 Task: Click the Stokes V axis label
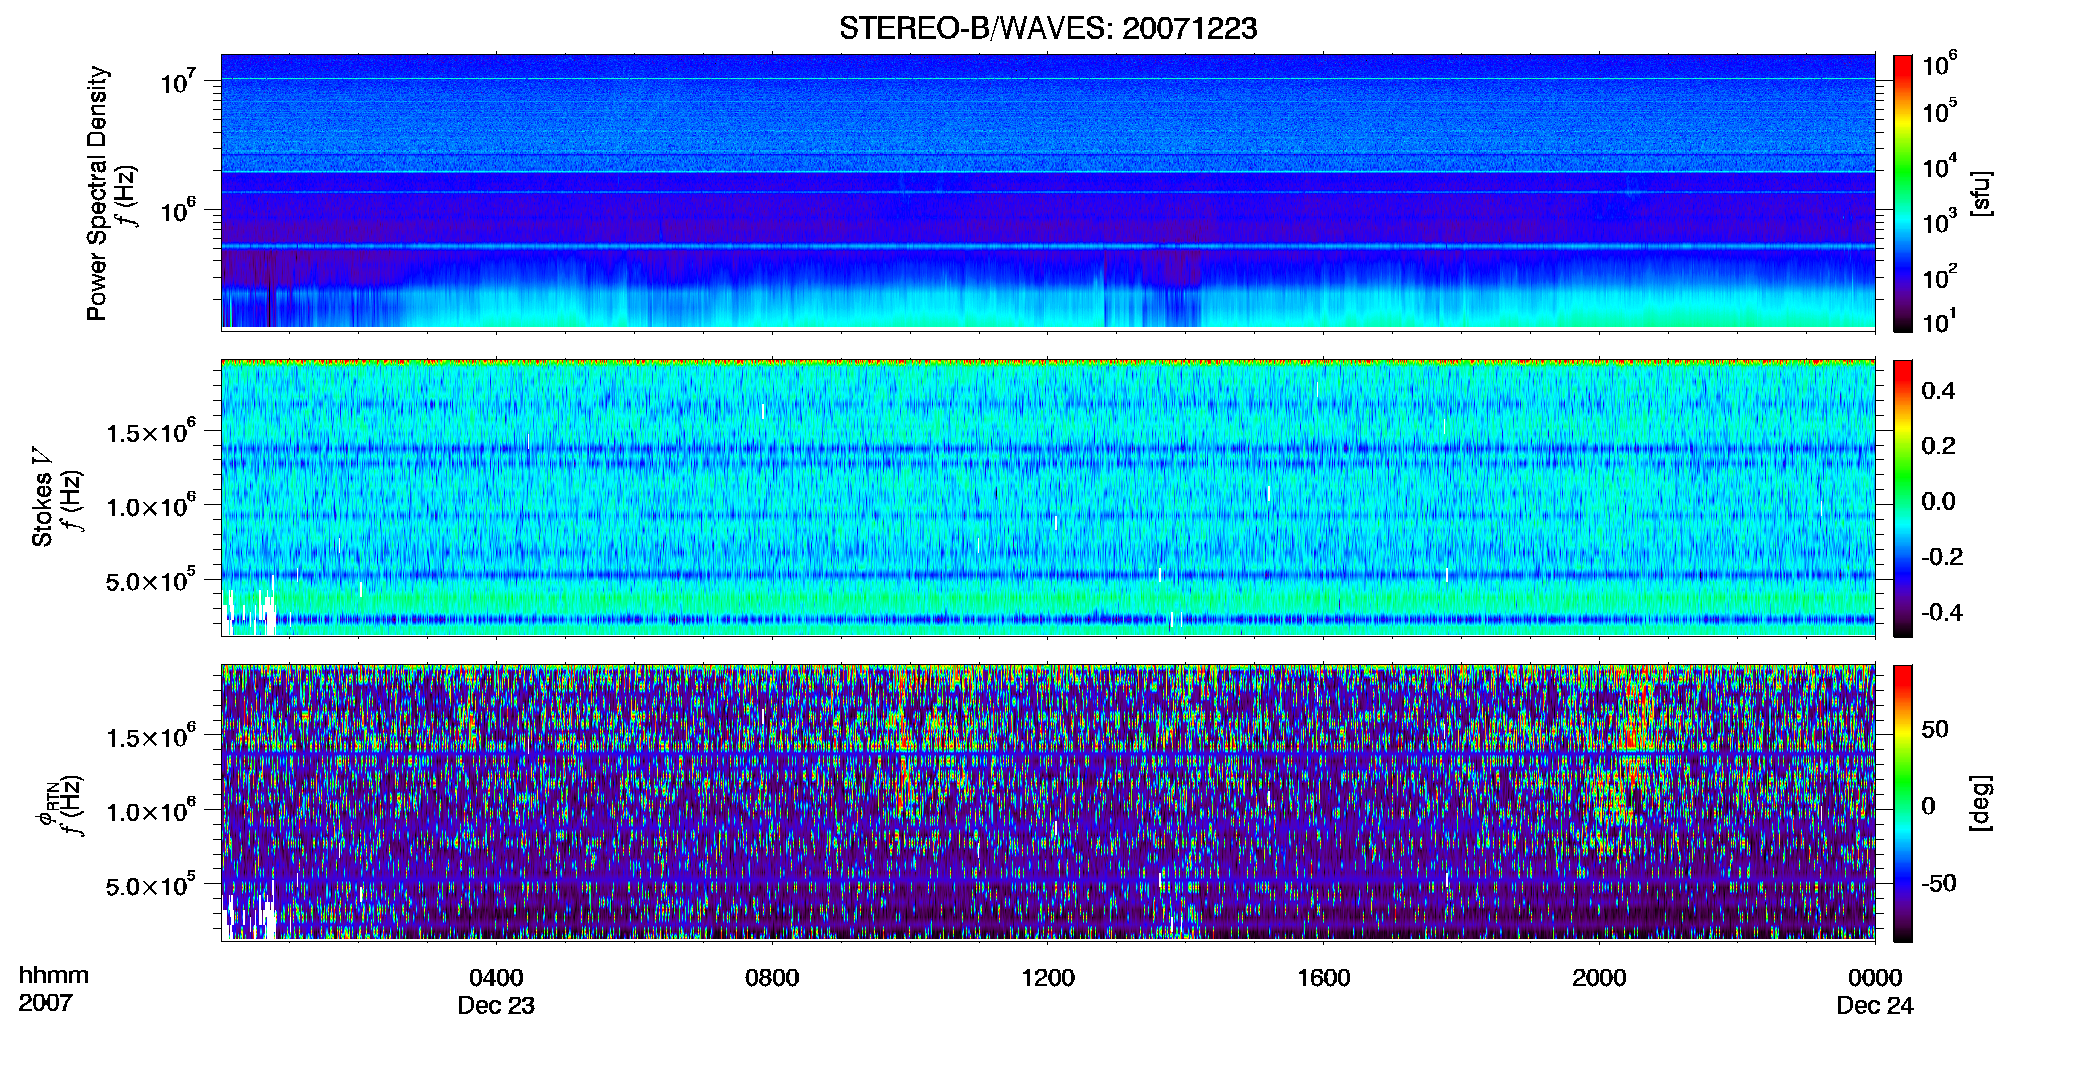click(x=42, y=497)
